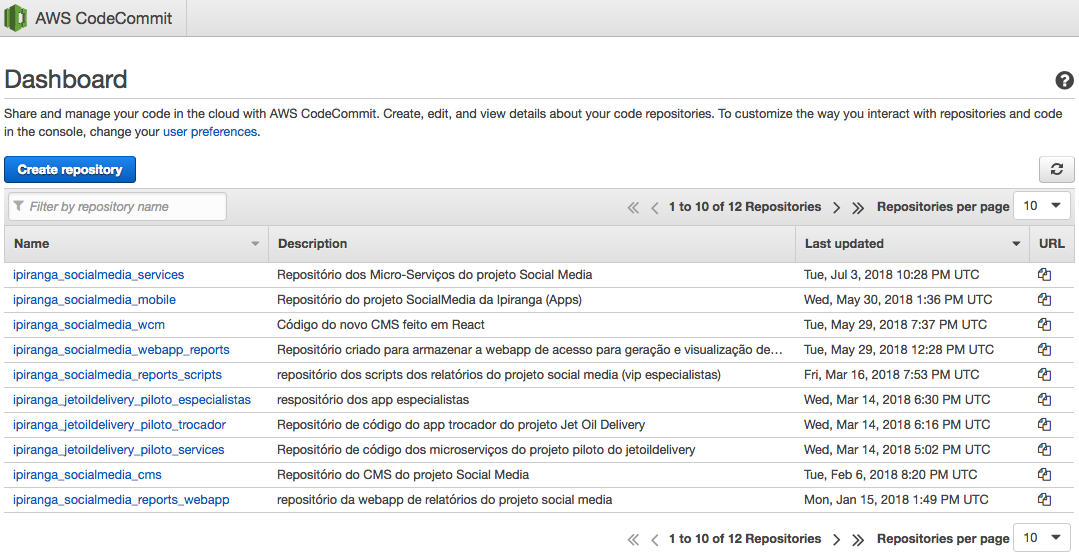Viewport: 1079px width, 558px height.
Task: Click the Description column header
Action: (313, 244)
